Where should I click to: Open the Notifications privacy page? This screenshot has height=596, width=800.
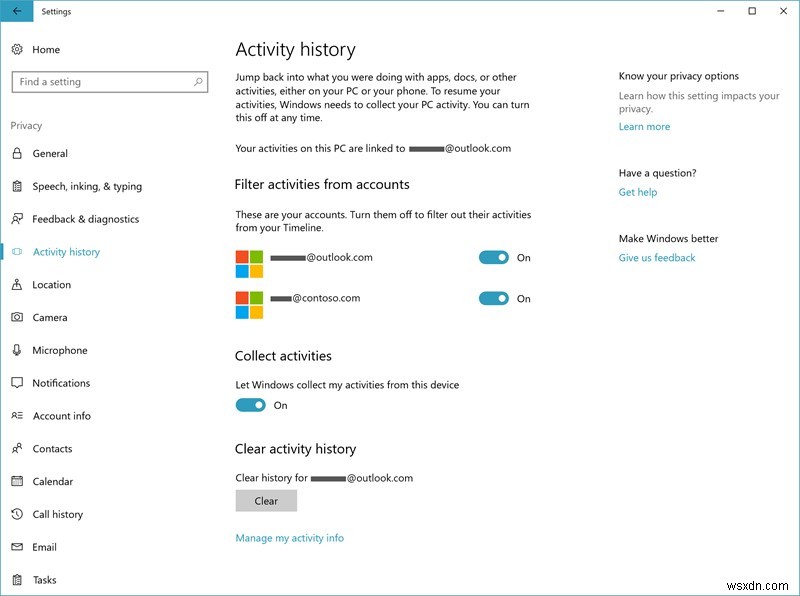(63, 383)
